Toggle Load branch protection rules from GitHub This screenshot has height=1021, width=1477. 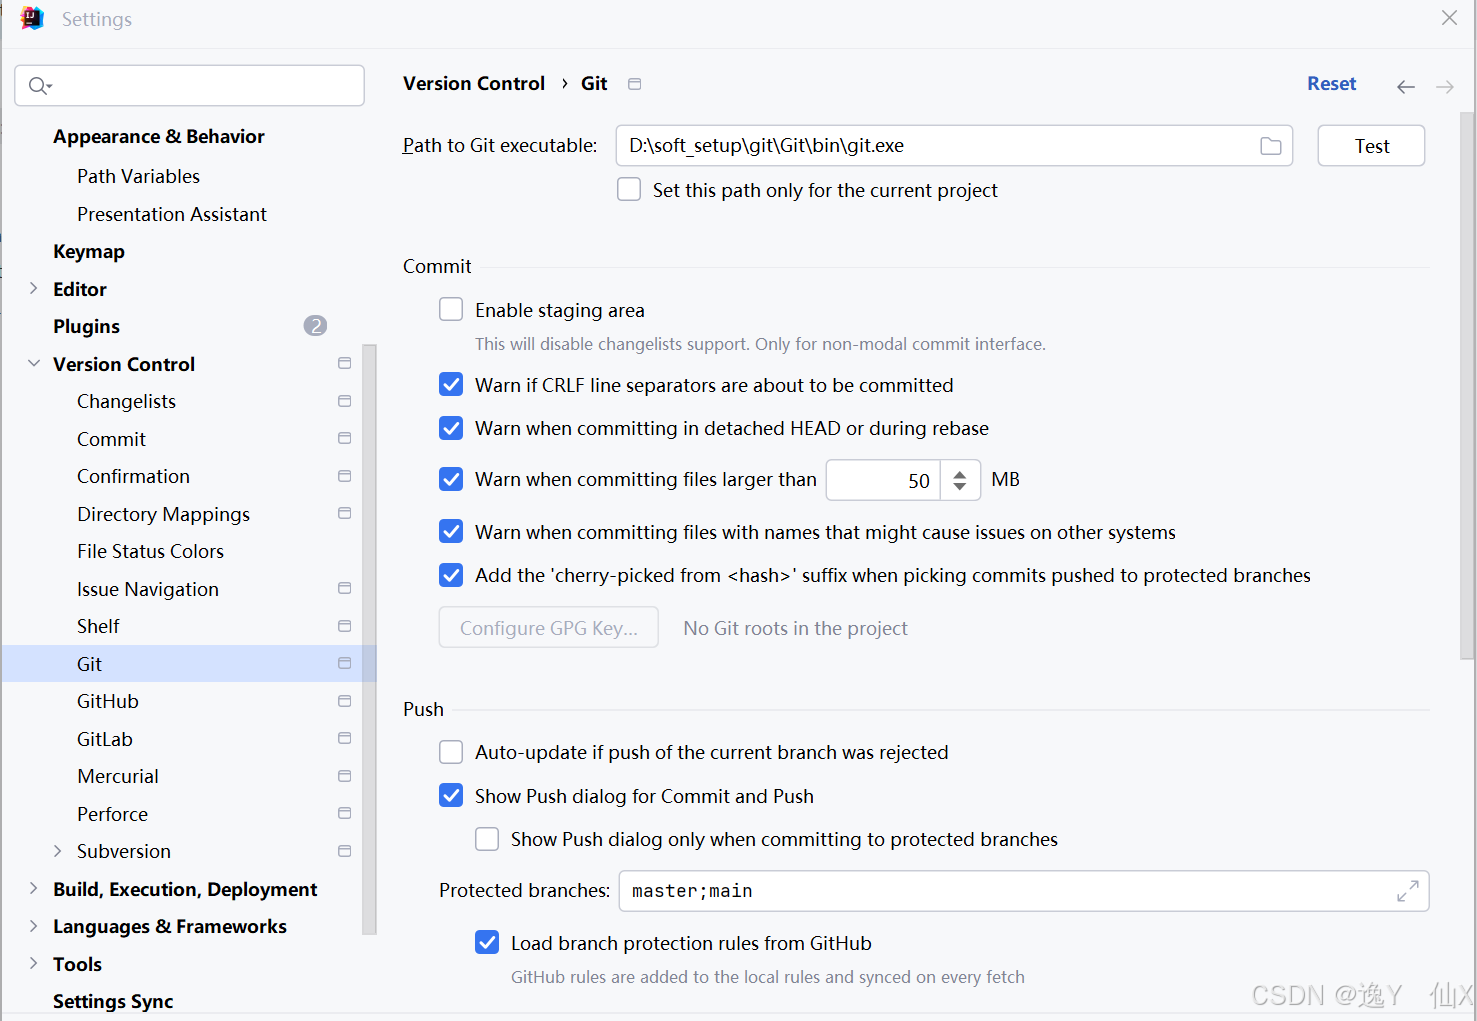pos(487,943)
